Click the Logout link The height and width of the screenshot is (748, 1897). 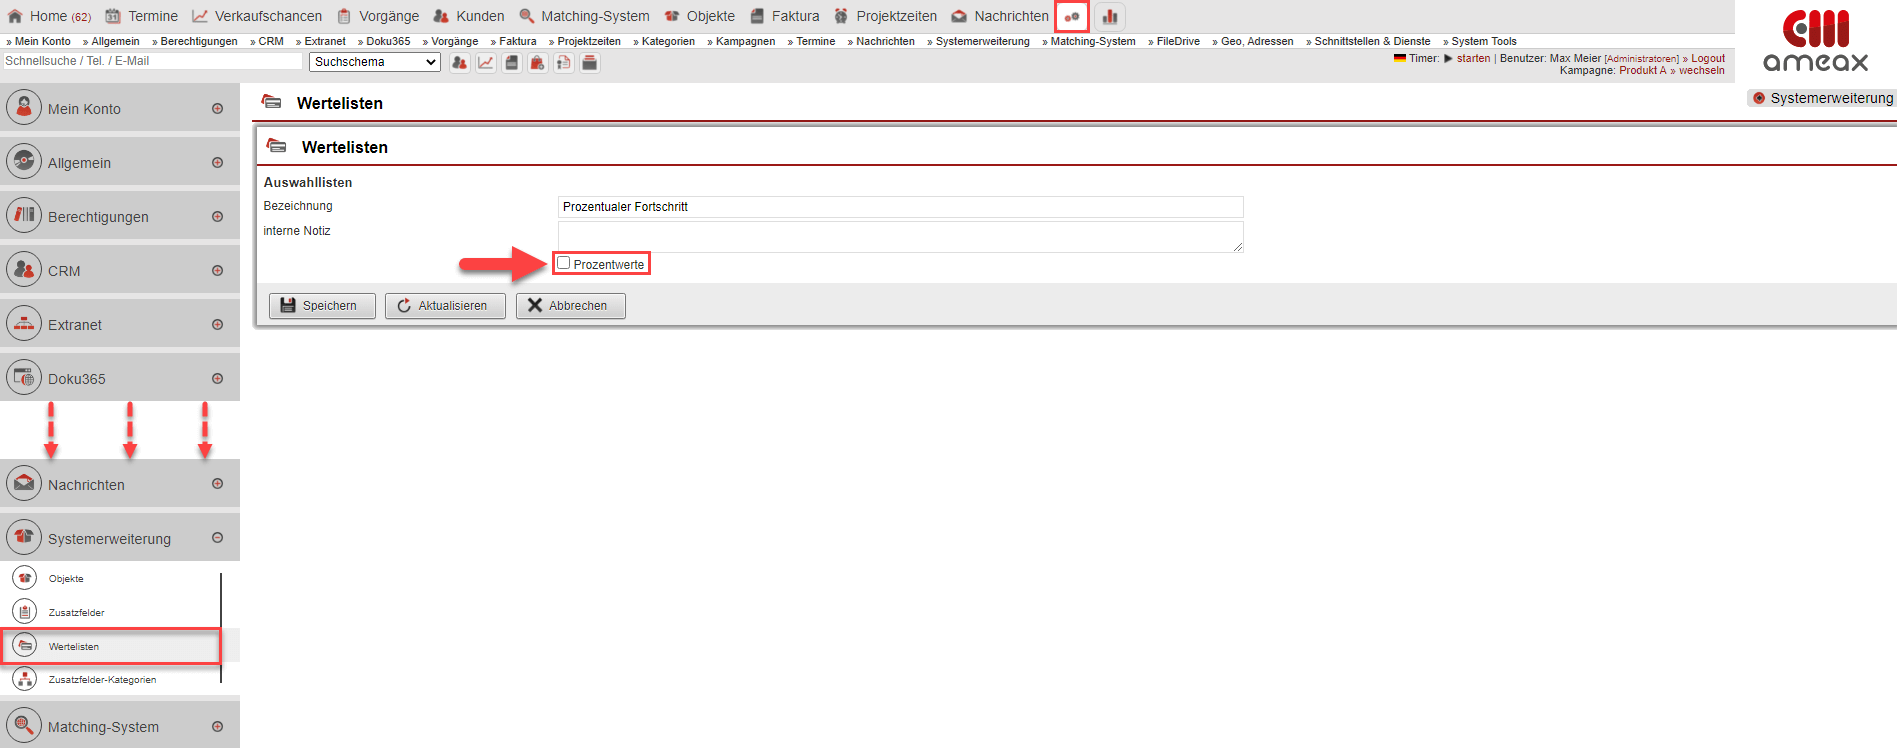(1708, 58)
